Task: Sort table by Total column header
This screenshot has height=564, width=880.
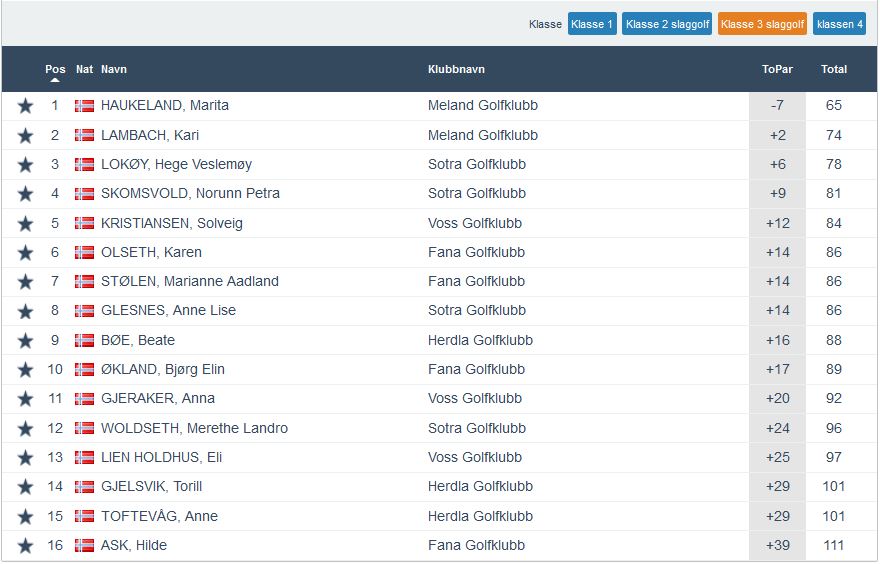Action: coord(833,69)
